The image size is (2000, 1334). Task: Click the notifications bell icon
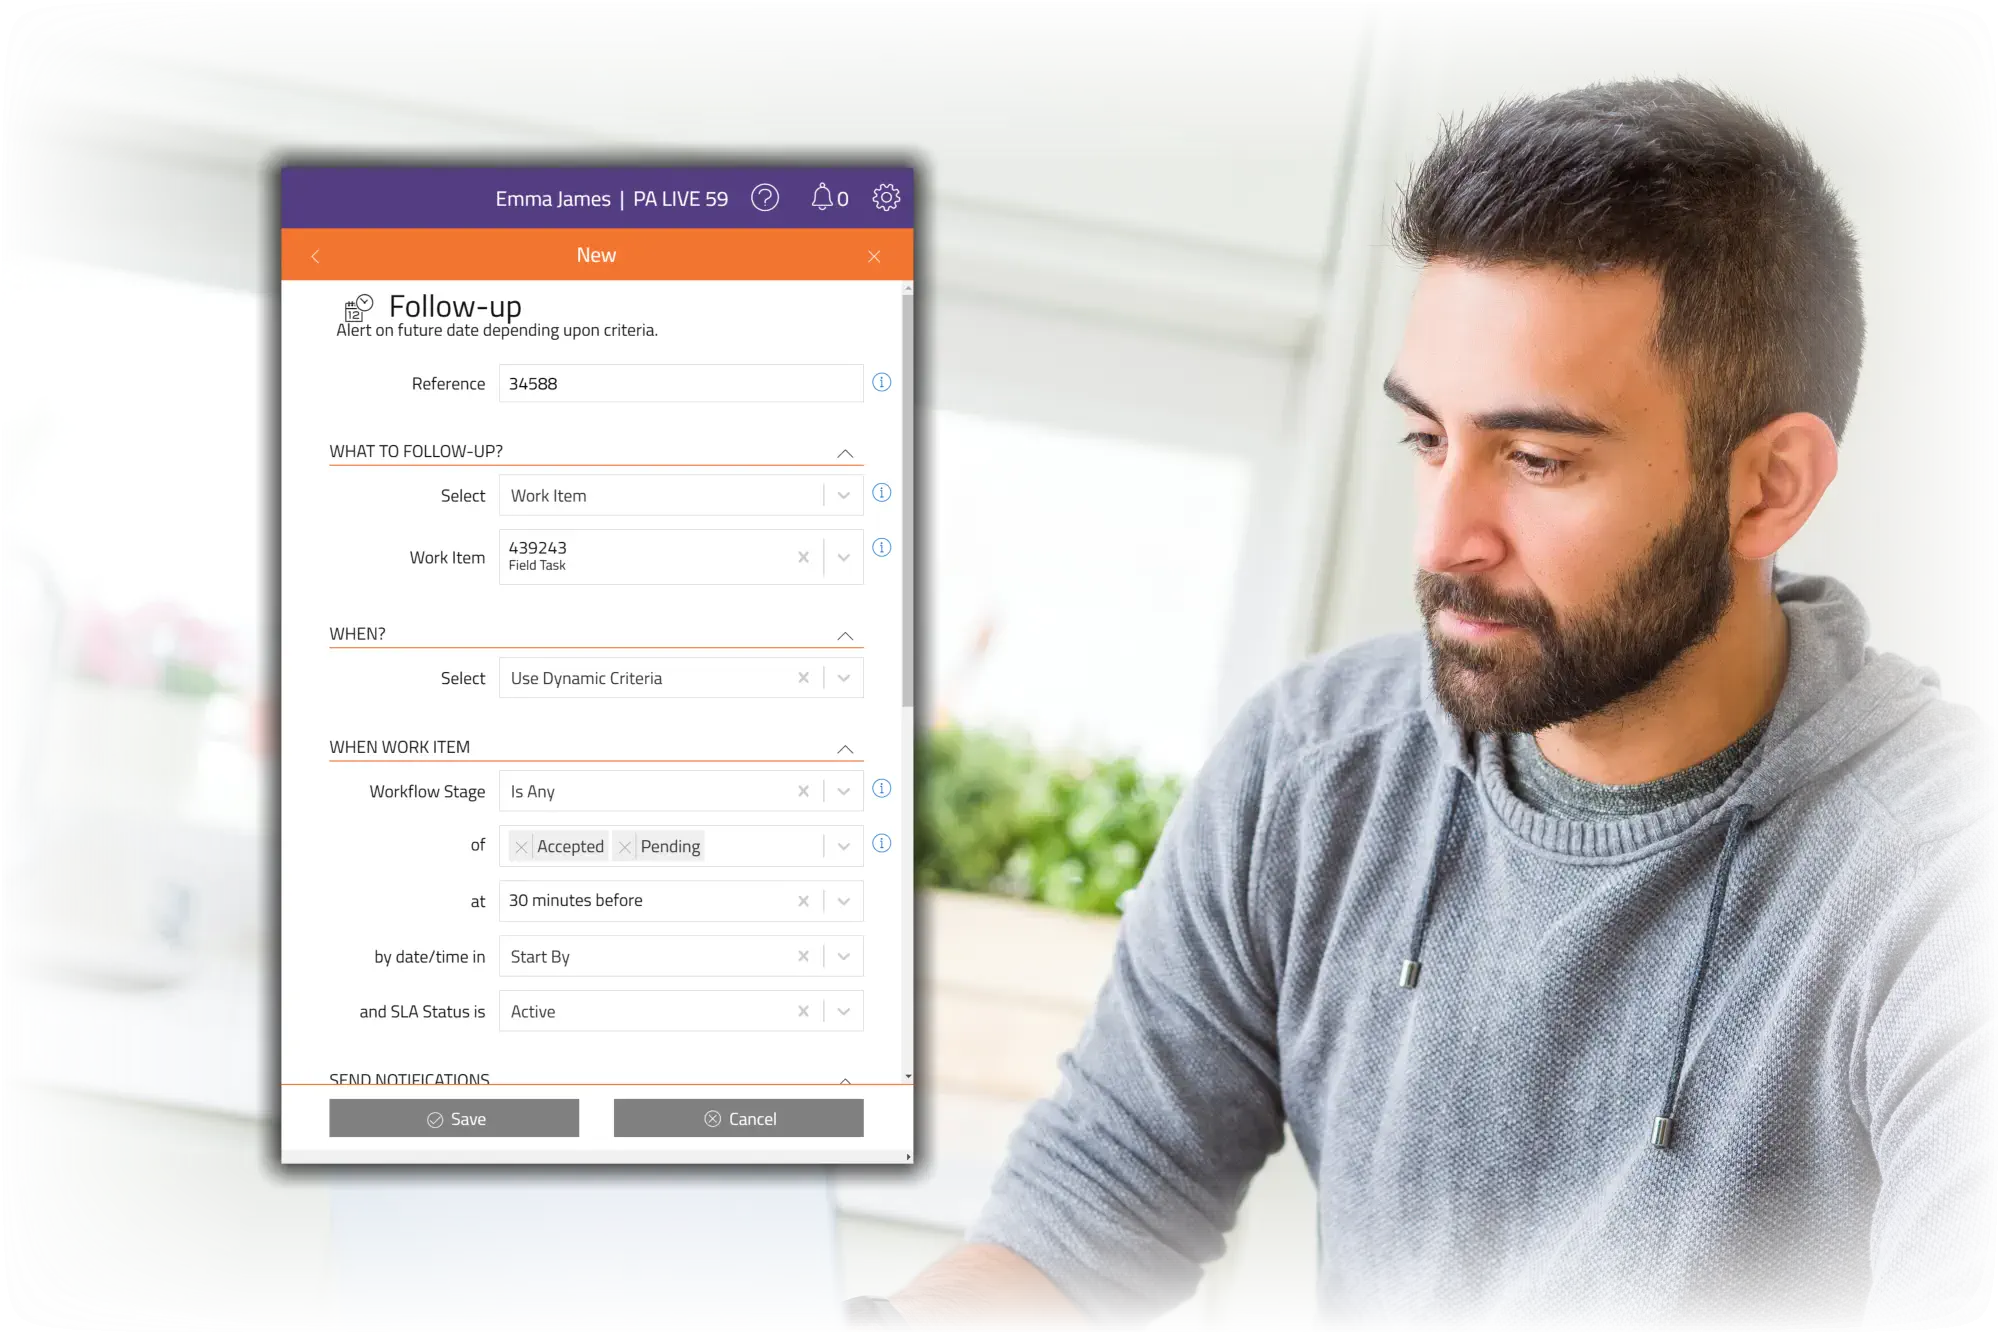(x=821, y=197)
